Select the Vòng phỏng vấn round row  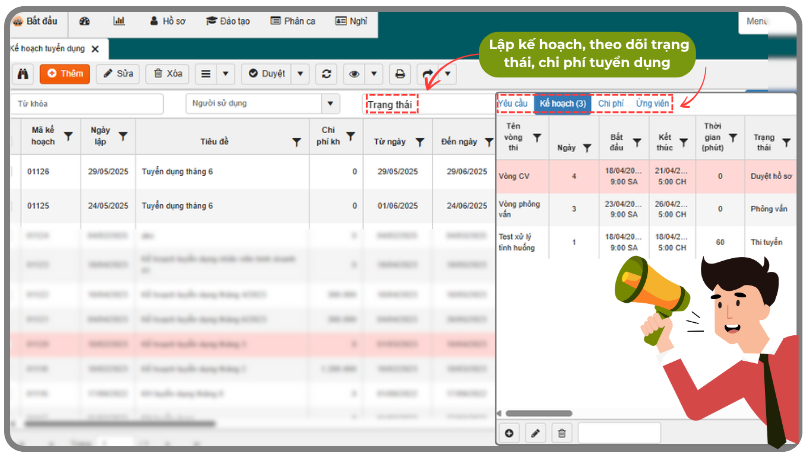click(x=647, y=209)
